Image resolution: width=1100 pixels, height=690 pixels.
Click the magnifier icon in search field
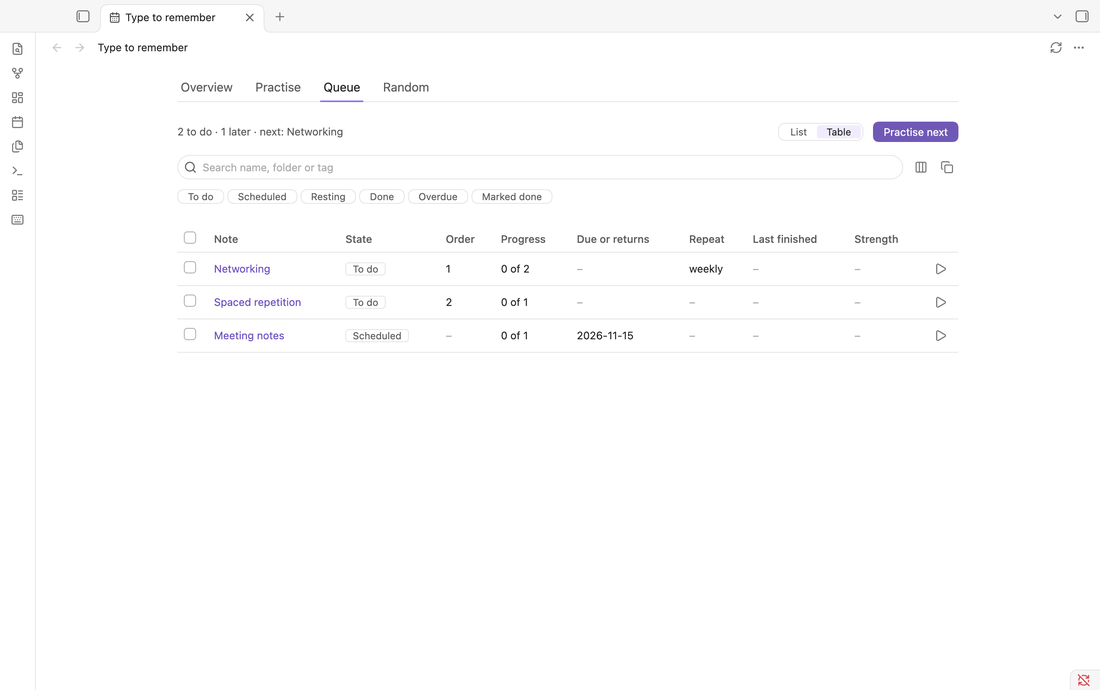click(190, 168)
